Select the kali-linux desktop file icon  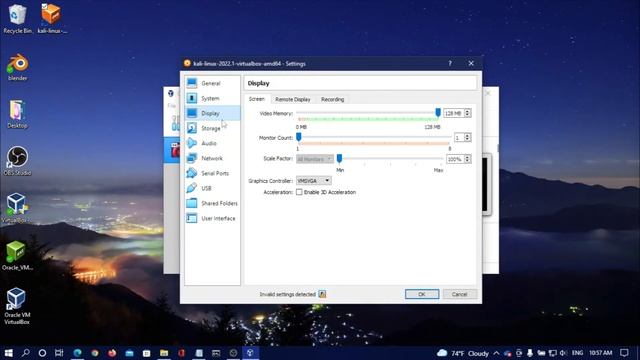(51, 19)
